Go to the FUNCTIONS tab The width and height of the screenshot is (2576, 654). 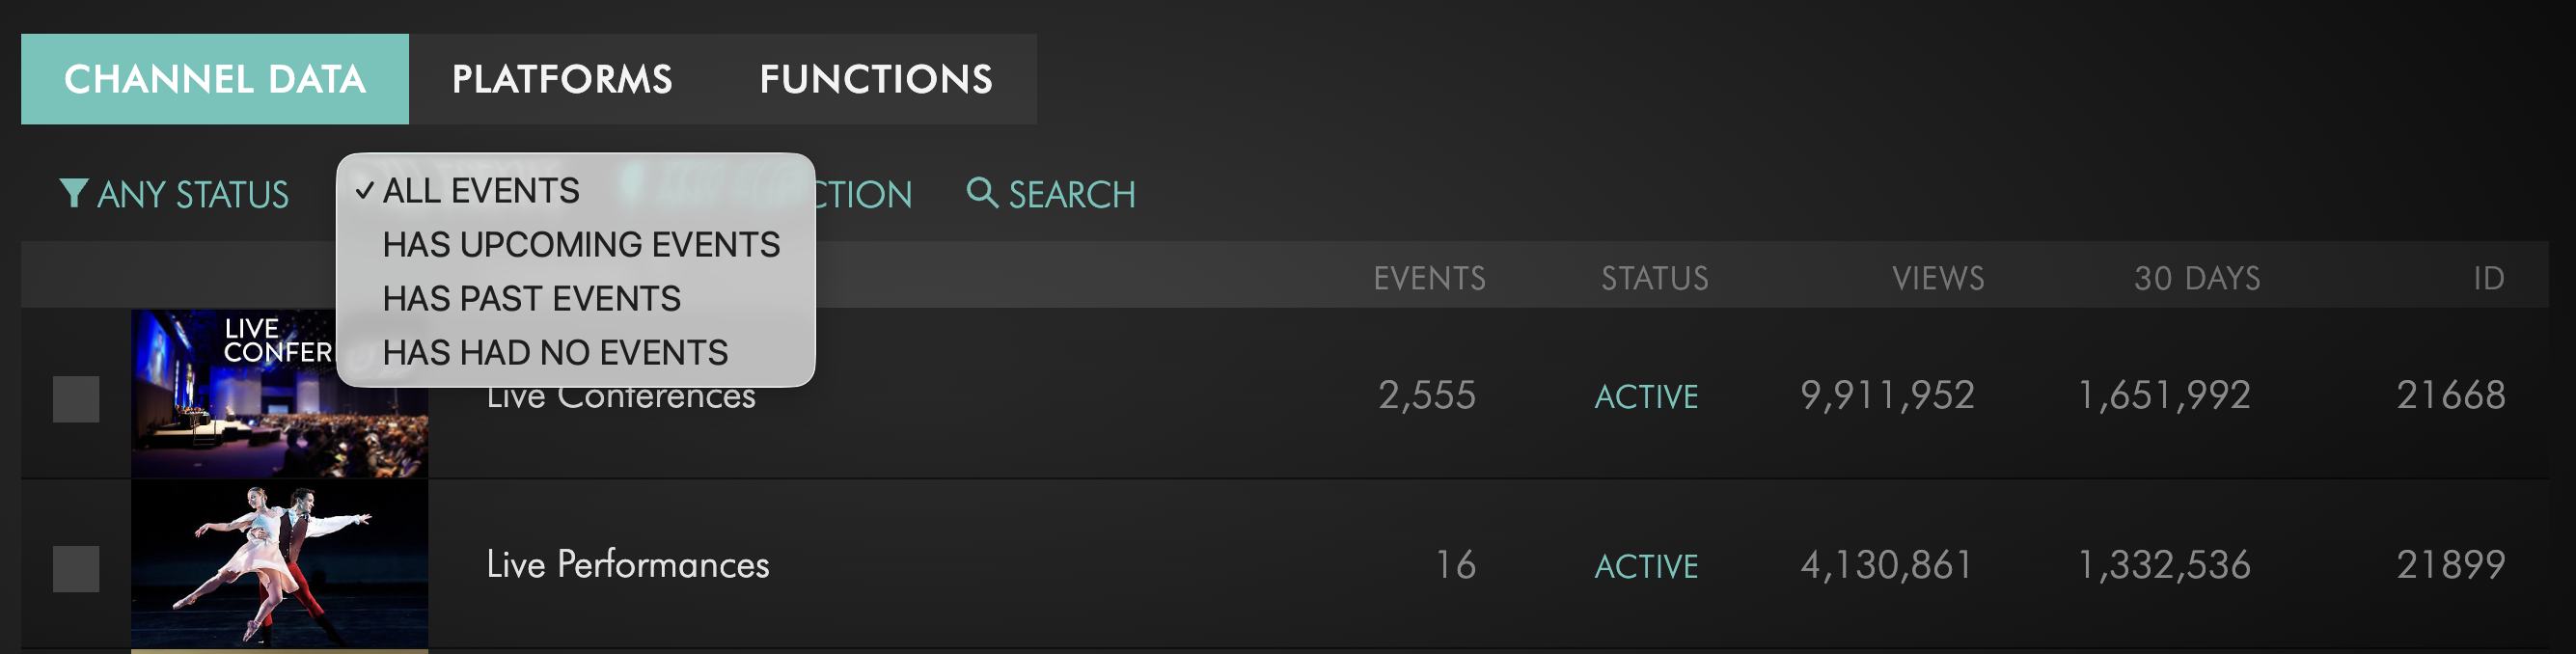876,79
